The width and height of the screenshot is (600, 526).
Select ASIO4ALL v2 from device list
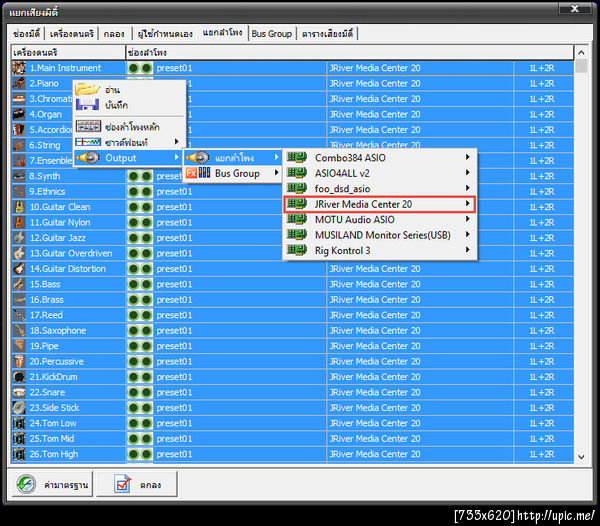point(380,173)
